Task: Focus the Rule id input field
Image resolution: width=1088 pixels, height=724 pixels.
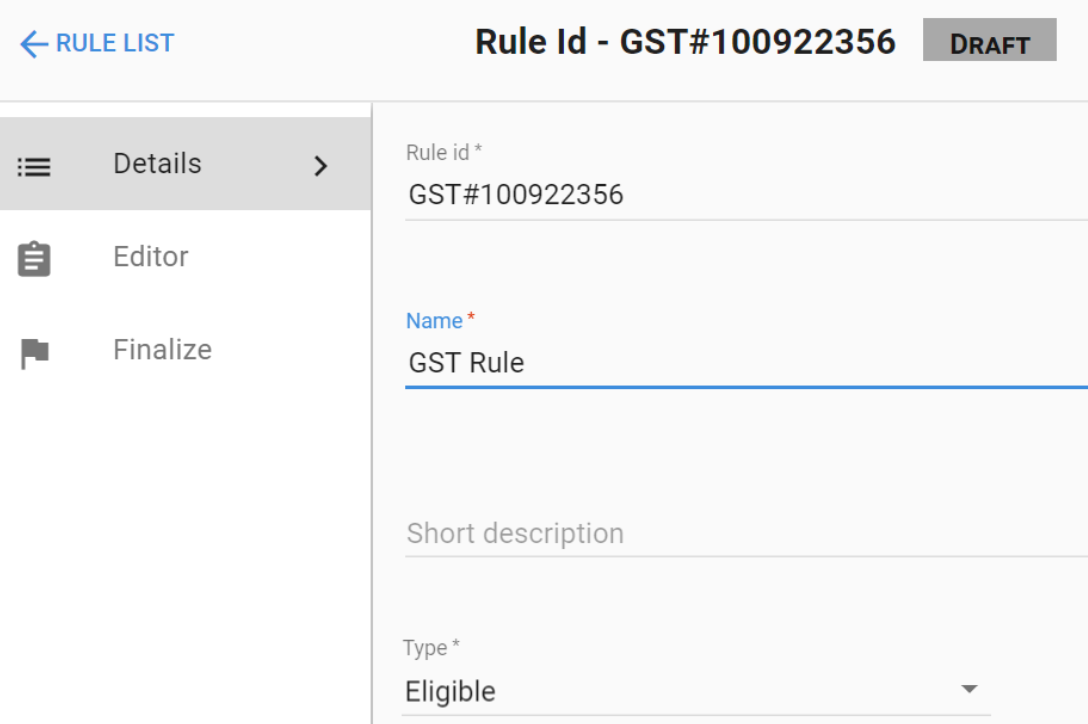Action: click(x=740, y=194)
